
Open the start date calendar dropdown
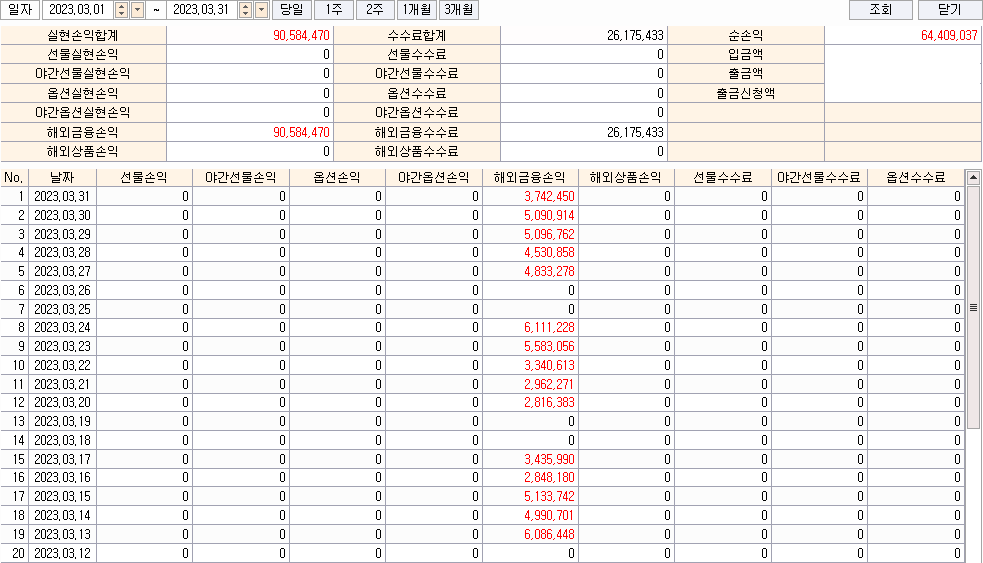[138, 10]
